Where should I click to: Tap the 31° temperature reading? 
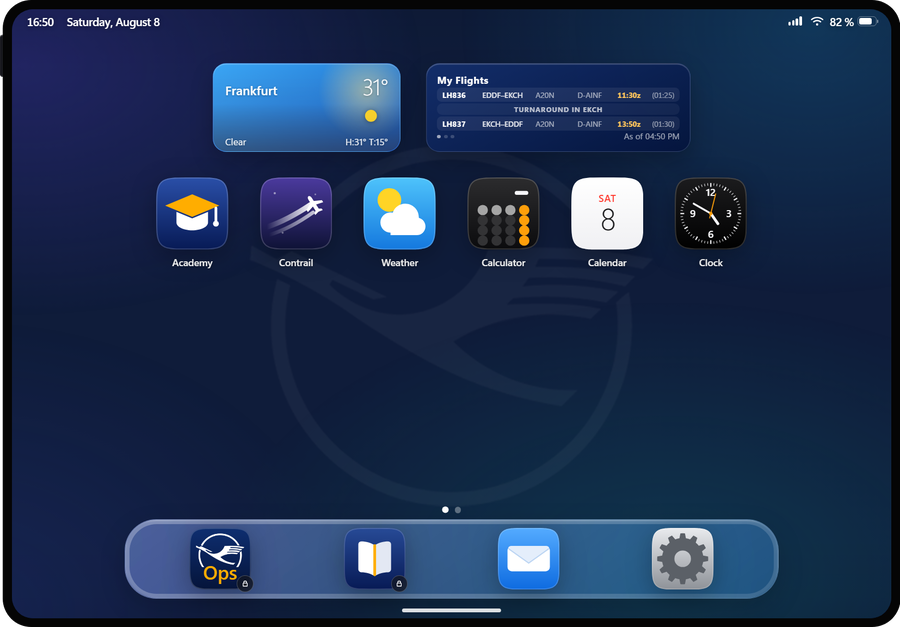tap(375, 87)
